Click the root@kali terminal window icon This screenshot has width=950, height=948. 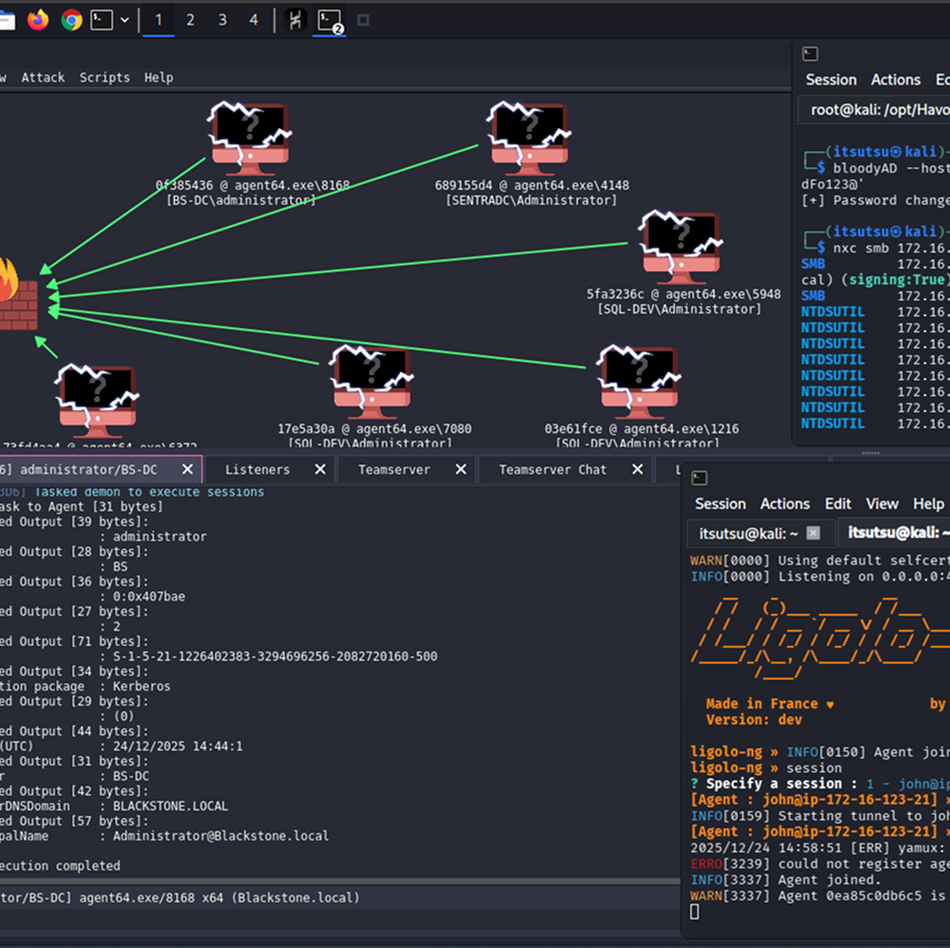point(810,54)
